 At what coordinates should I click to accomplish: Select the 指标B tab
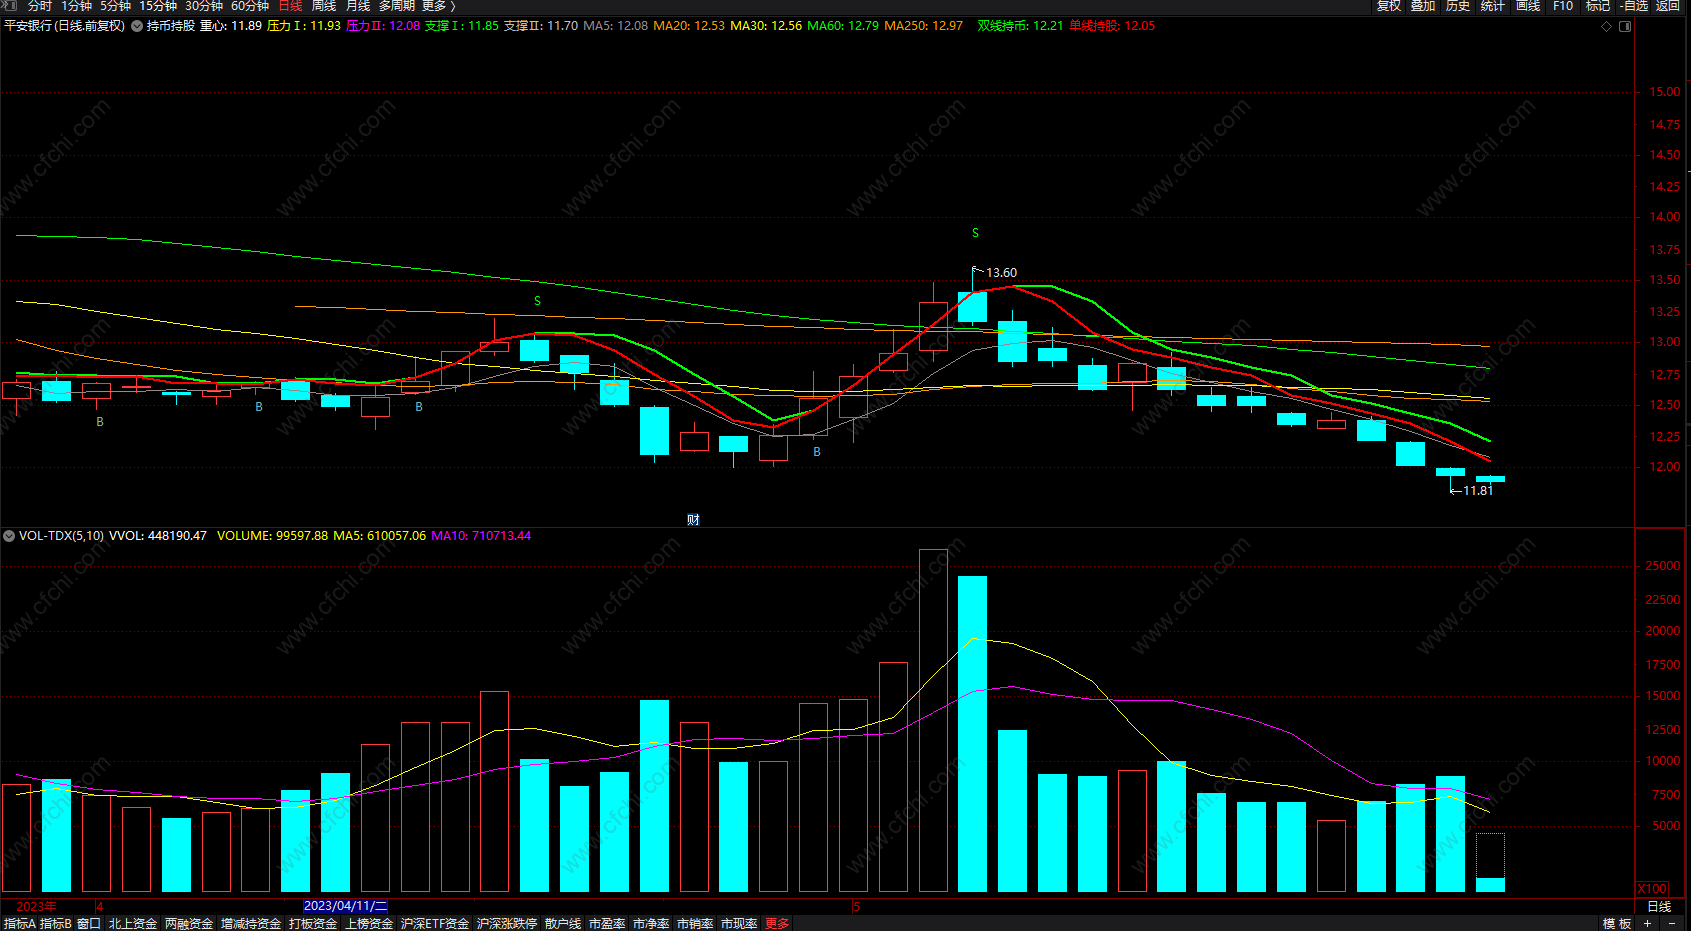point(56,924)
